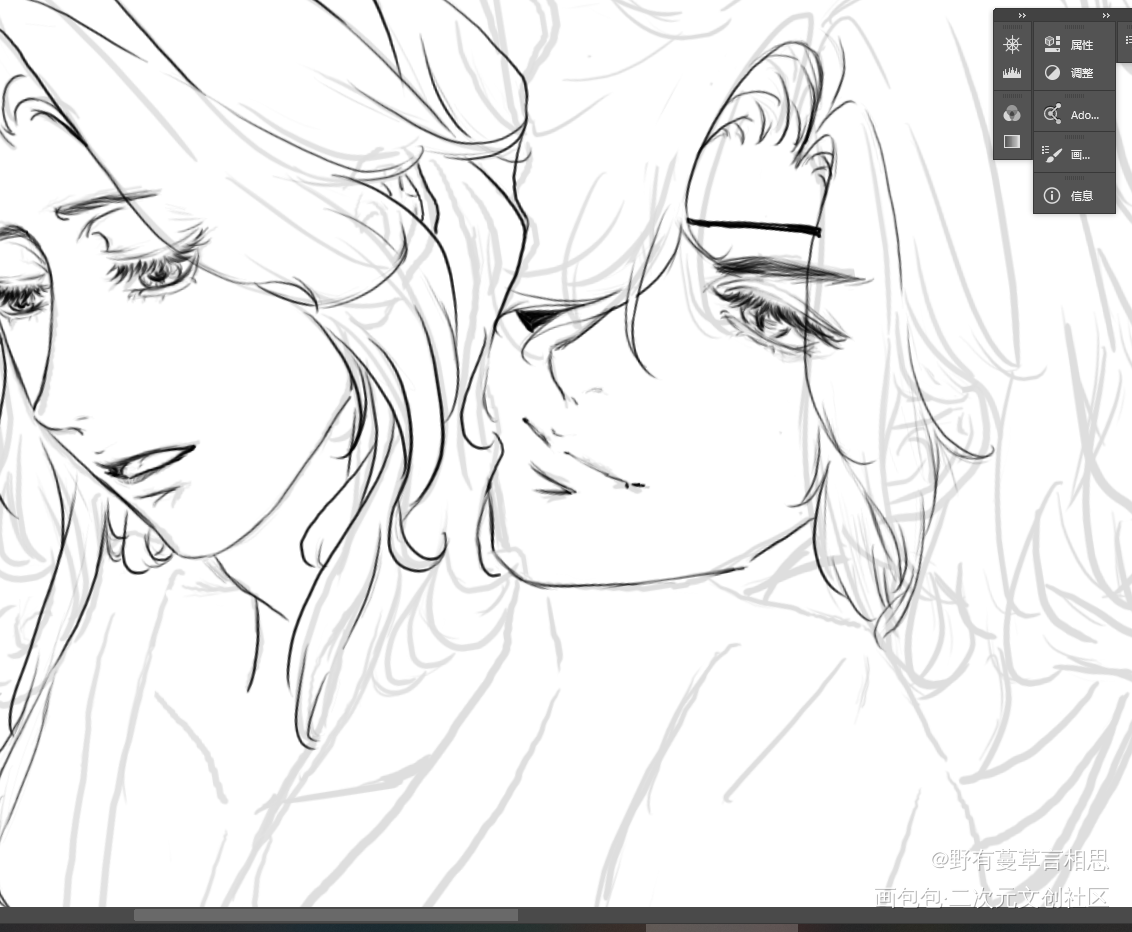The height and width of the screenshot is (932, 1132).
Task: Expand the 属性 dock column via double arrow
Action: coord(1105,16)
